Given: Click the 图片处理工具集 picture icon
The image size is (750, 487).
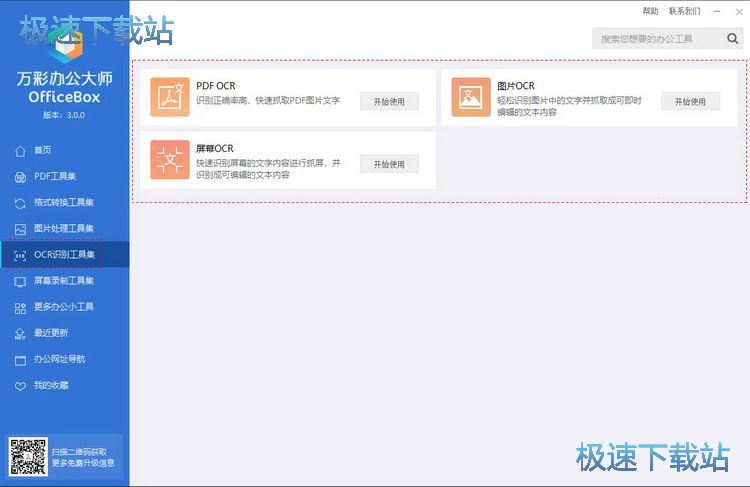Looking at the screenshot, I should (20, 230).
